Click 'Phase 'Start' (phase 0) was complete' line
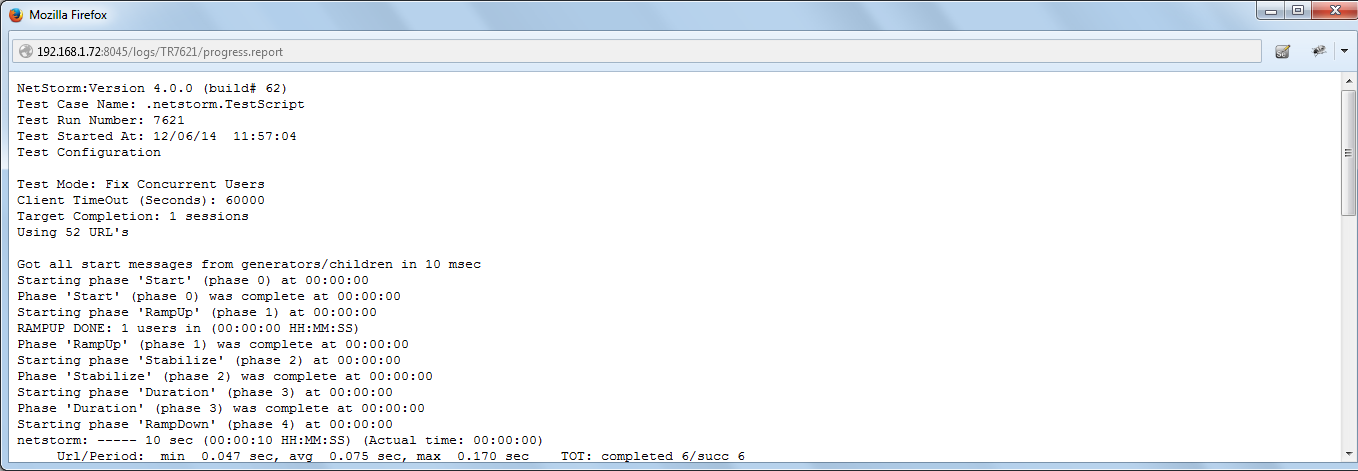1358x471 pixels. point(209,296)
